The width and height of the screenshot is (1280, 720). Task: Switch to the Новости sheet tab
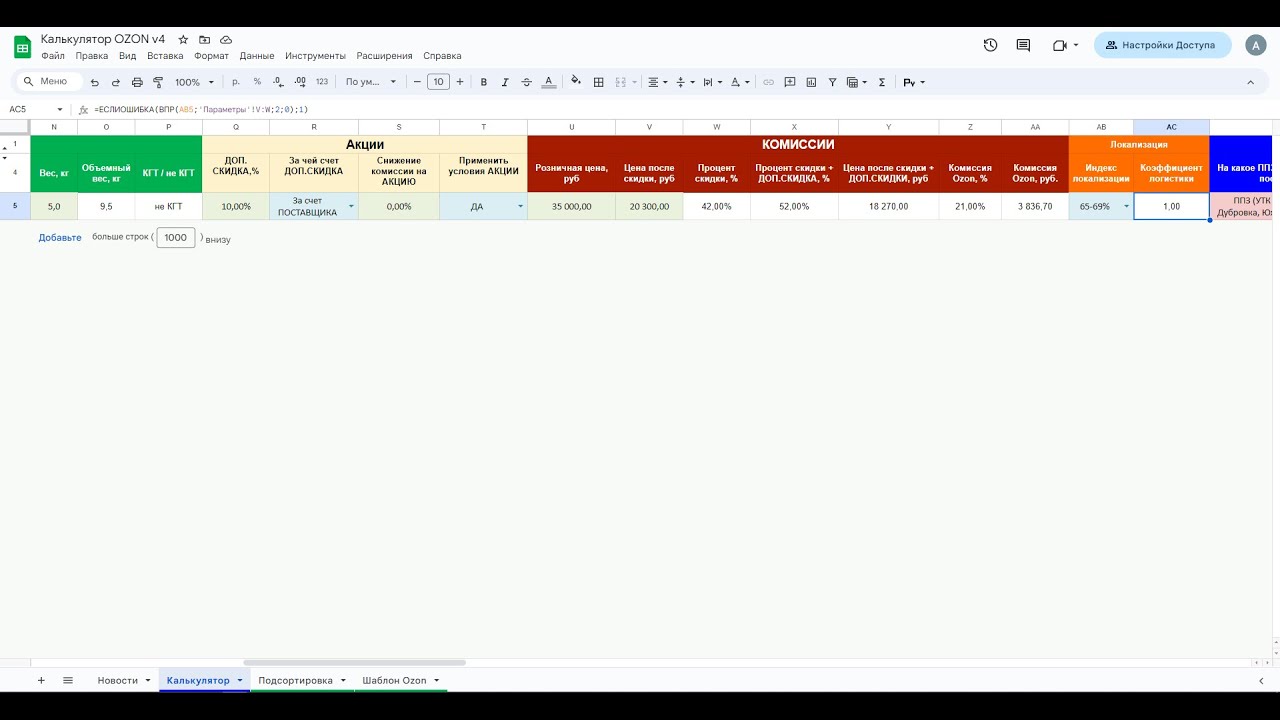118,680
